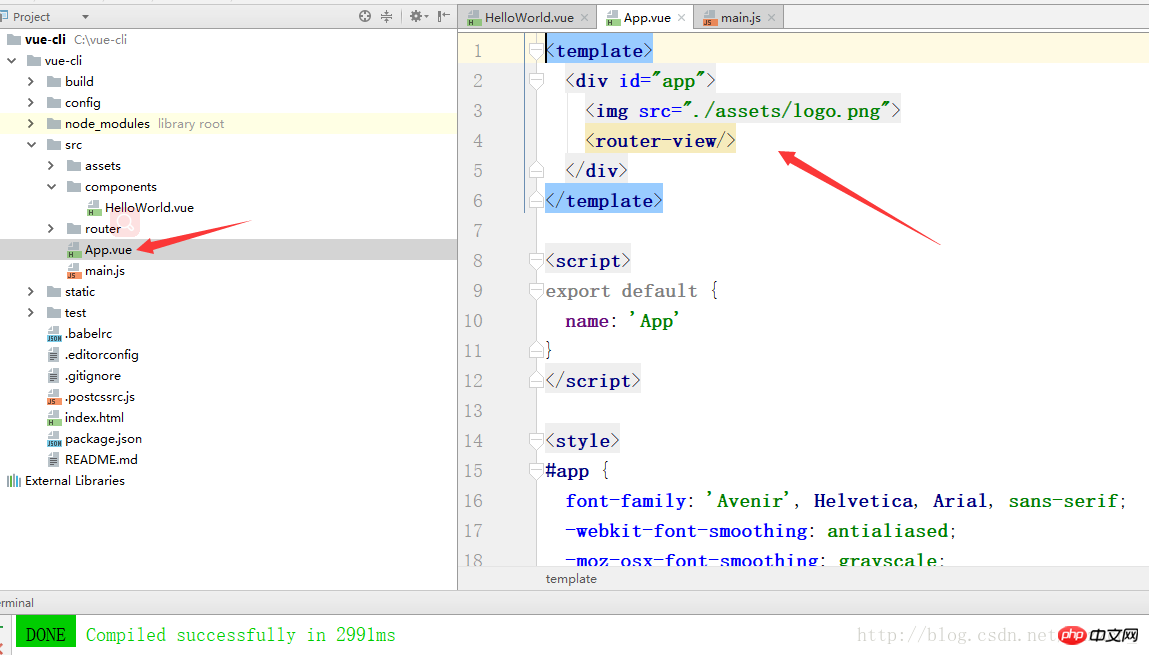Select HelloWorld.vue in the project tree

click(x=149, y=208)
